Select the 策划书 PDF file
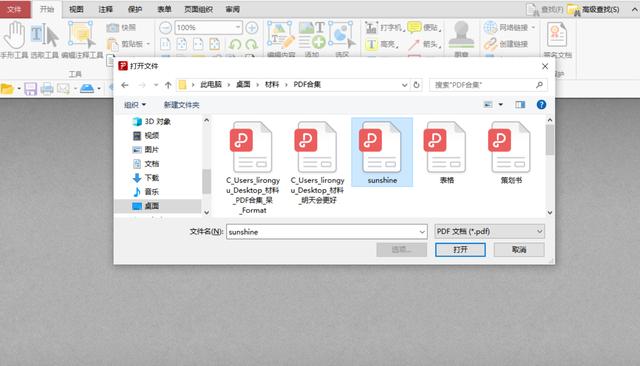Screen dimensions: 640x366 [x=511, y=152]
